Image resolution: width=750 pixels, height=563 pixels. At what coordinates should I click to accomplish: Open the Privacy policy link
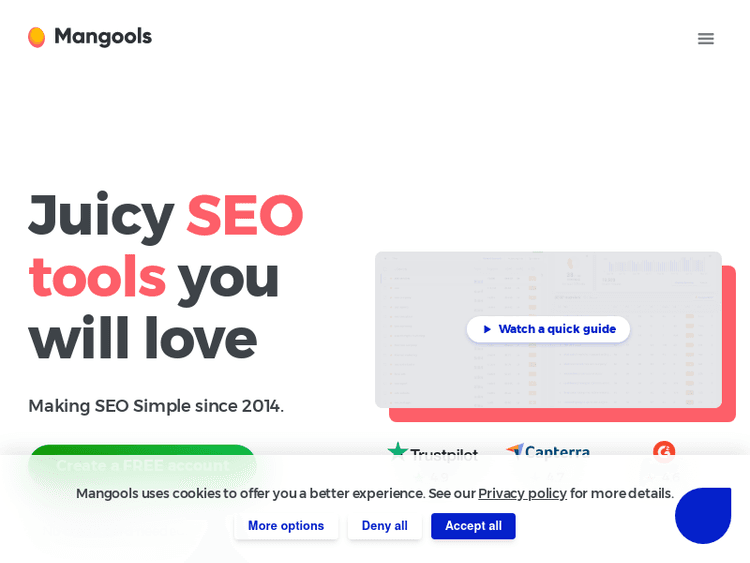click(x=522, y=493)
